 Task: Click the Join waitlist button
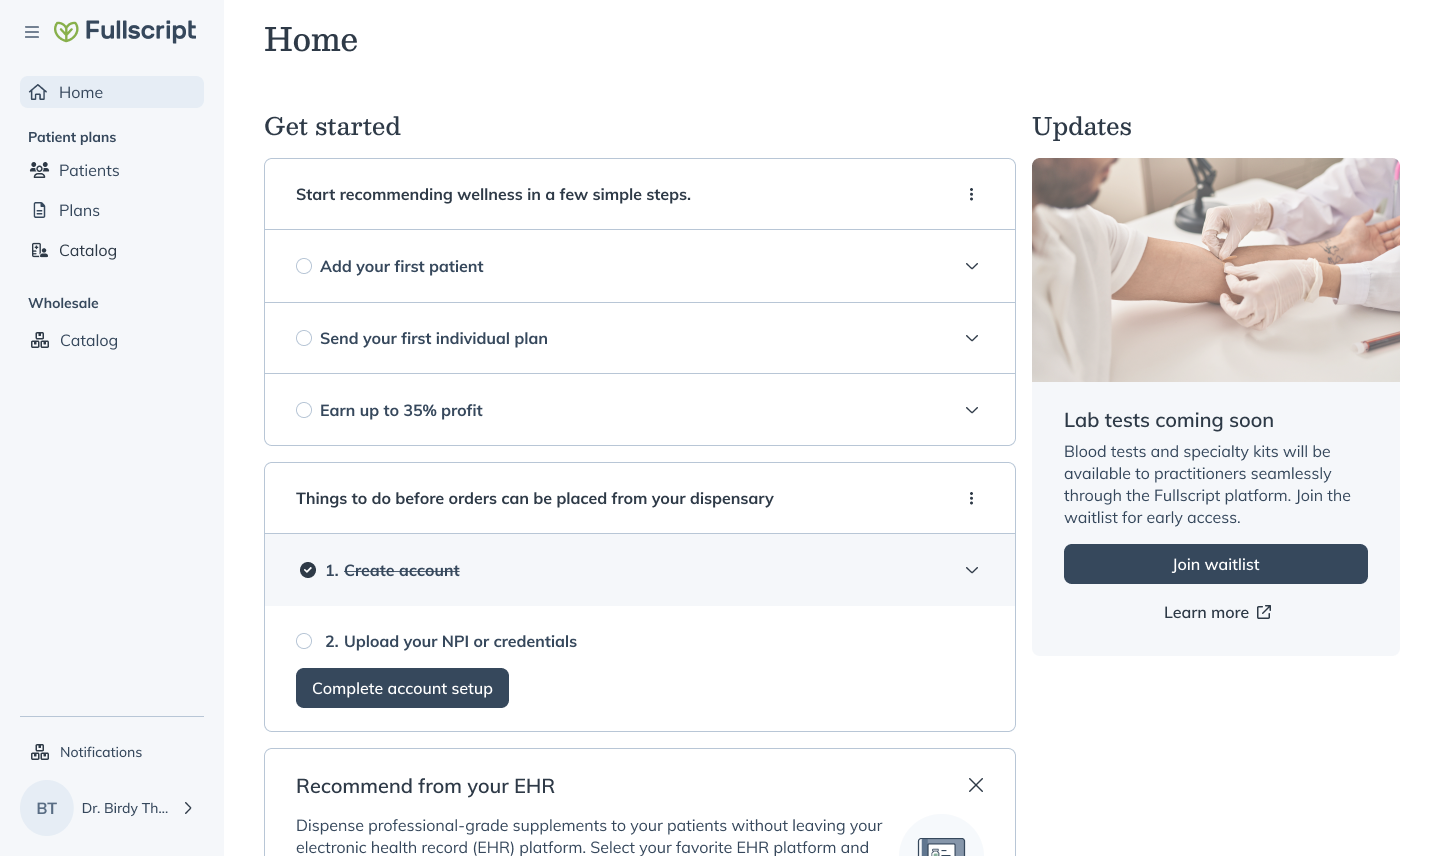point(1216,564)
